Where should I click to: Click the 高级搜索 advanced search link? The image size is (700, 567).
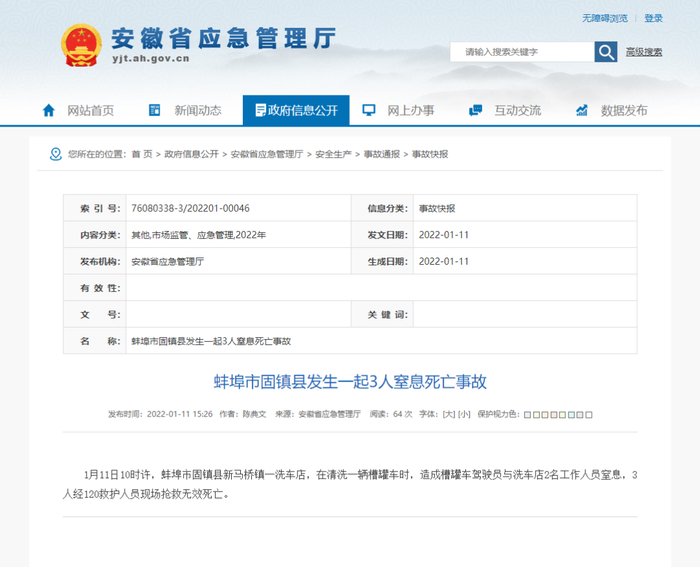644,52
